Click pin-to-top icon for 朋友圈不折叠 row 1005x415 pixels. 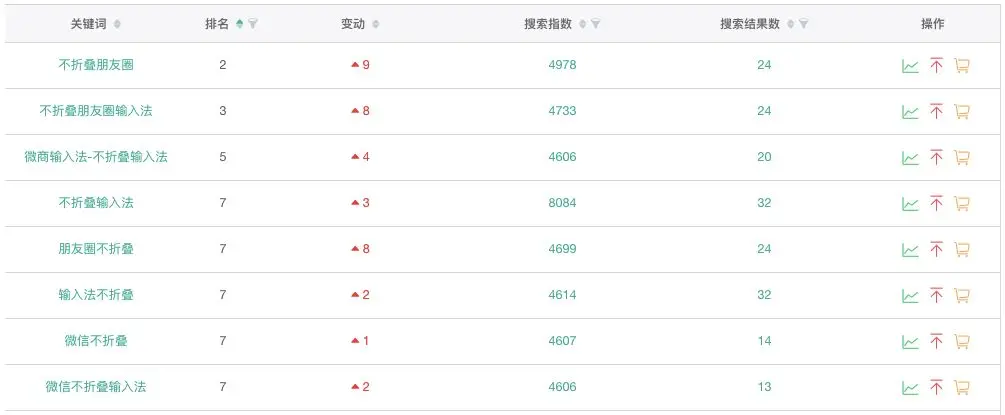tap(936, 250)
